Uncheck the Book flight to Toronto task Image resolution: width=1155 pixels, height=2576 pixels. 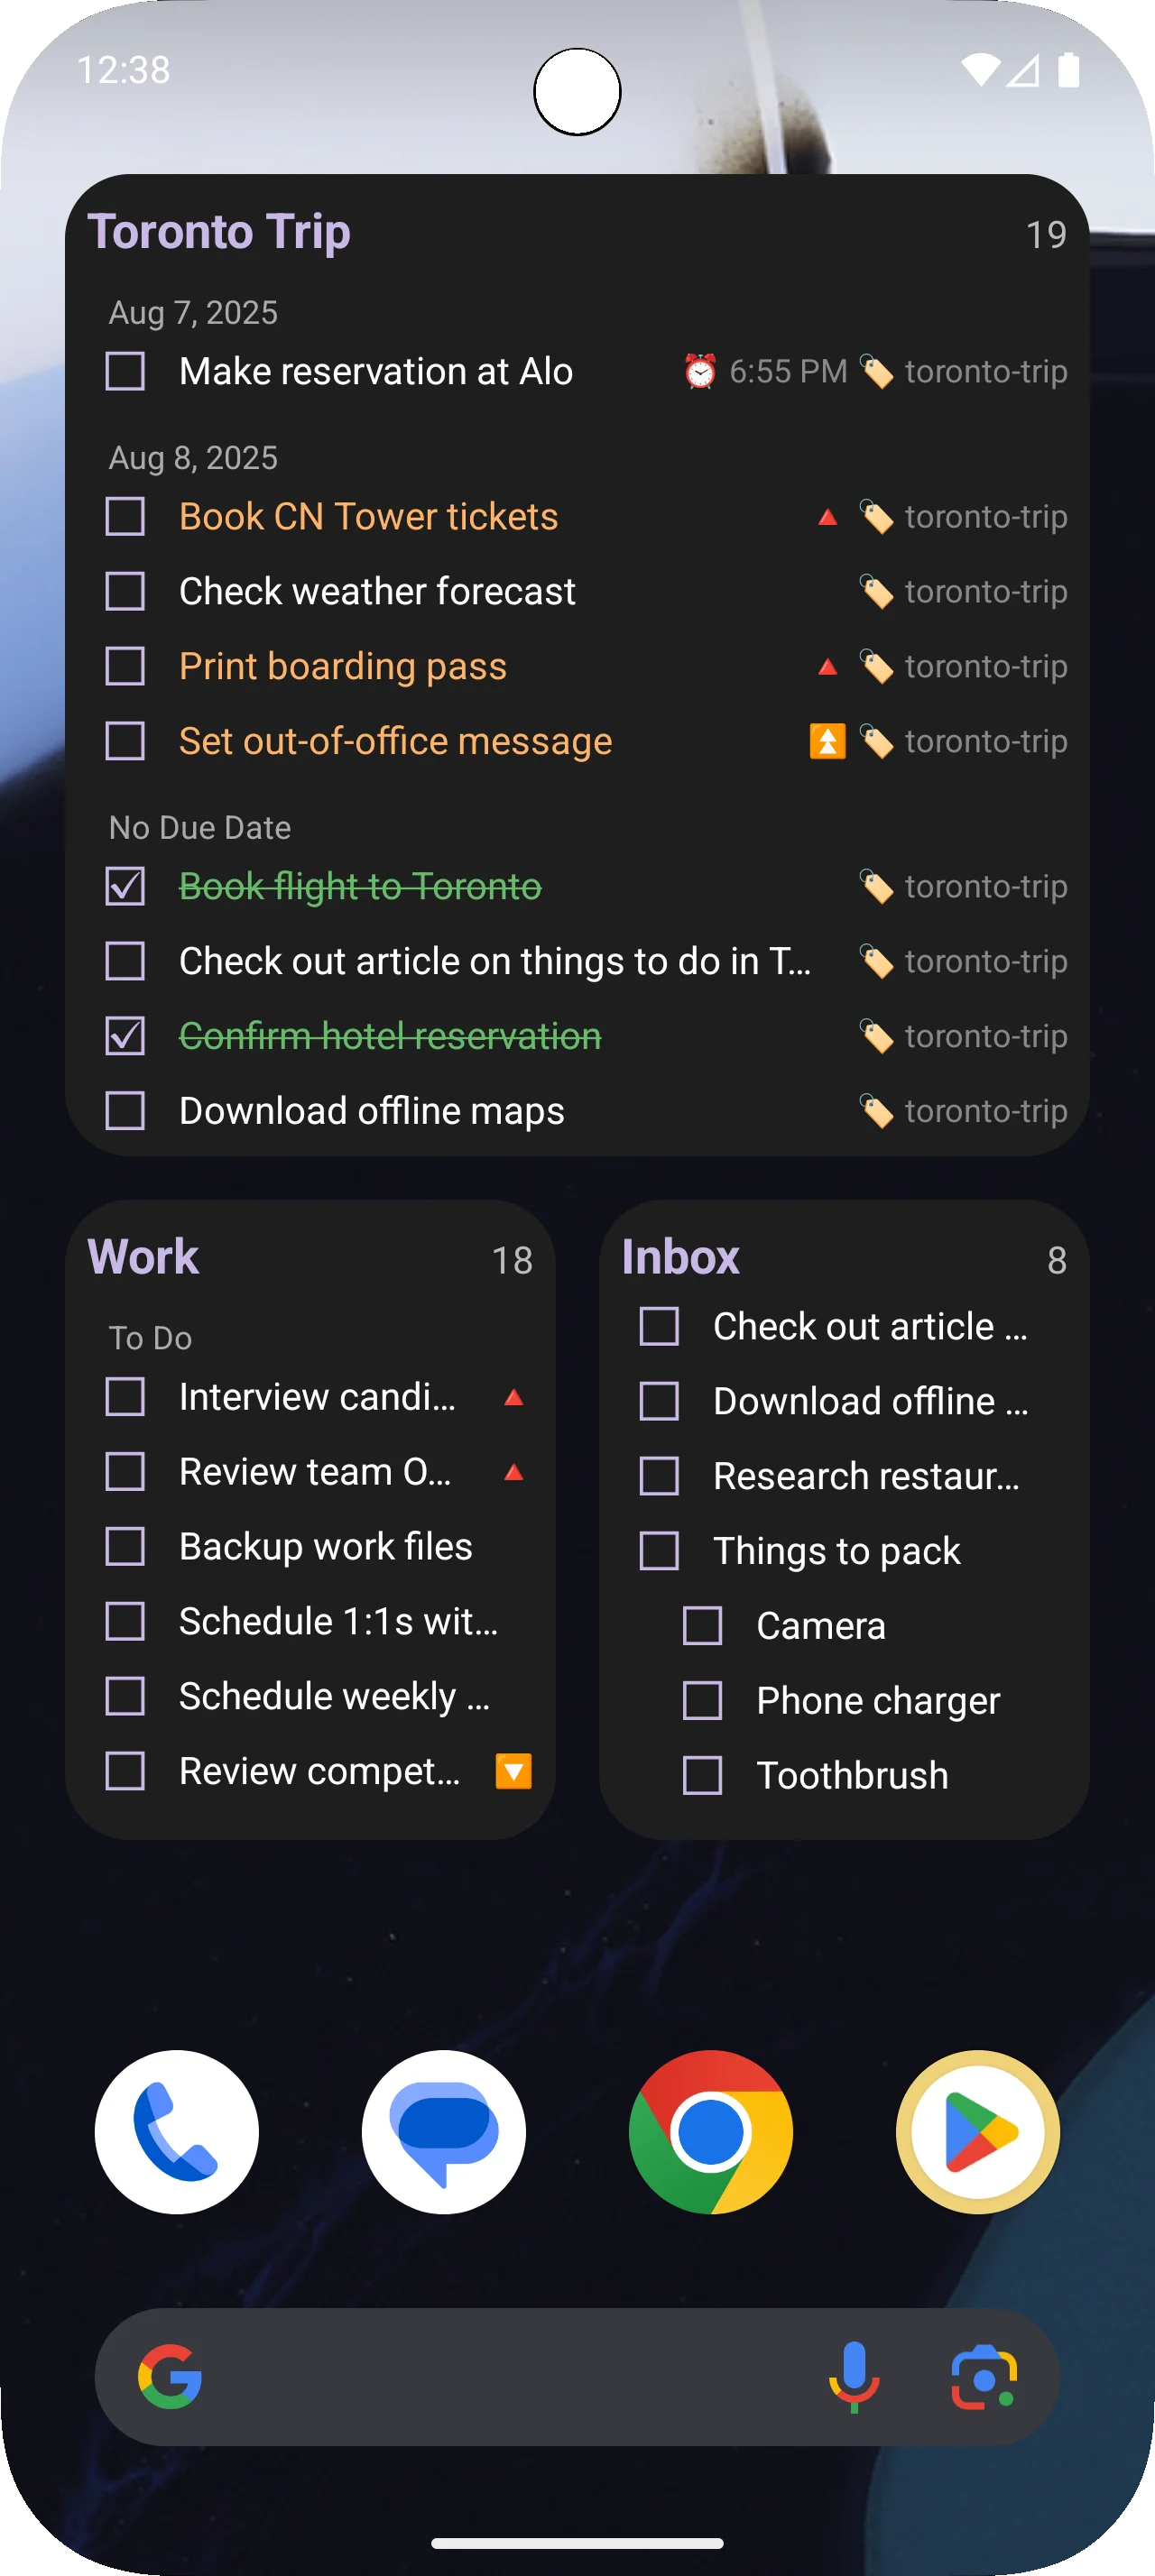(x=125, y=887)
